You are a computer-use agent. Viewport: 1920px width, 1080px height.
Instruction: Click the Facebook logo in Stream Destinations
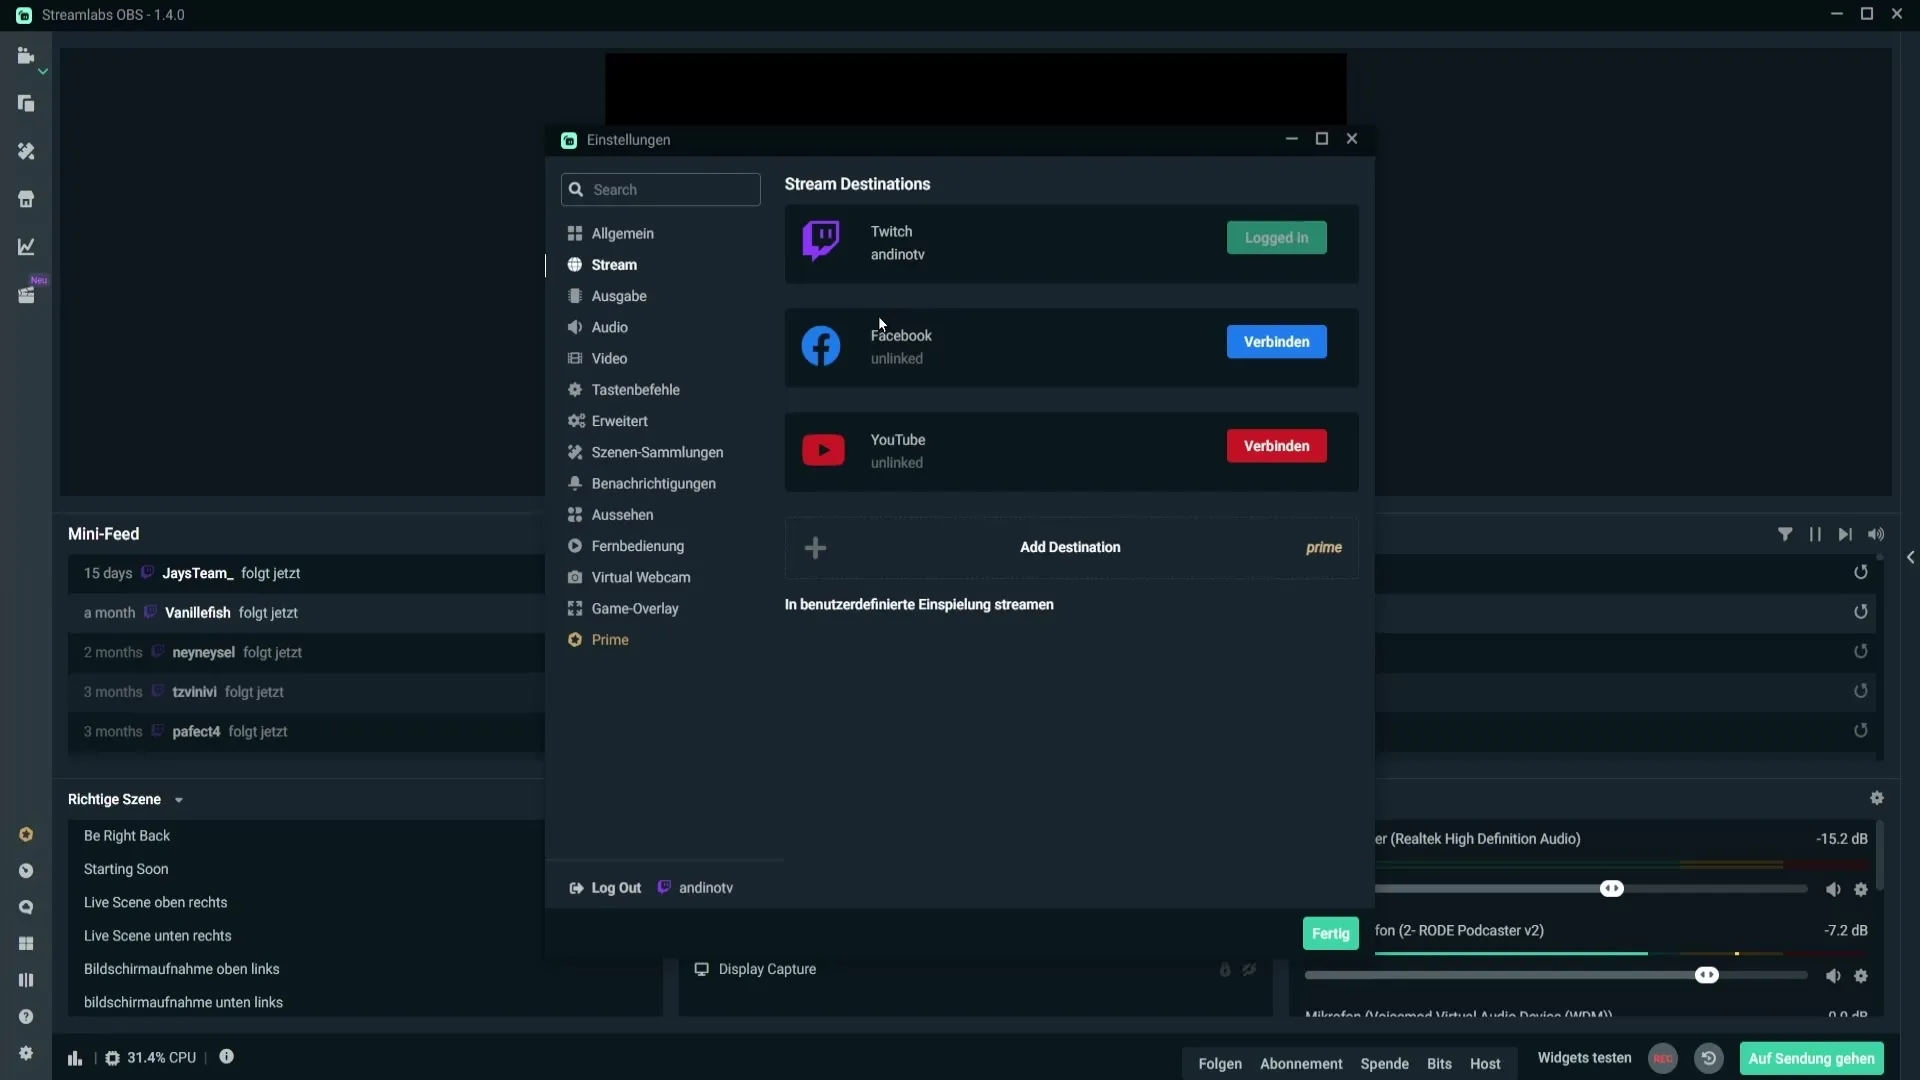coord(821,346)
